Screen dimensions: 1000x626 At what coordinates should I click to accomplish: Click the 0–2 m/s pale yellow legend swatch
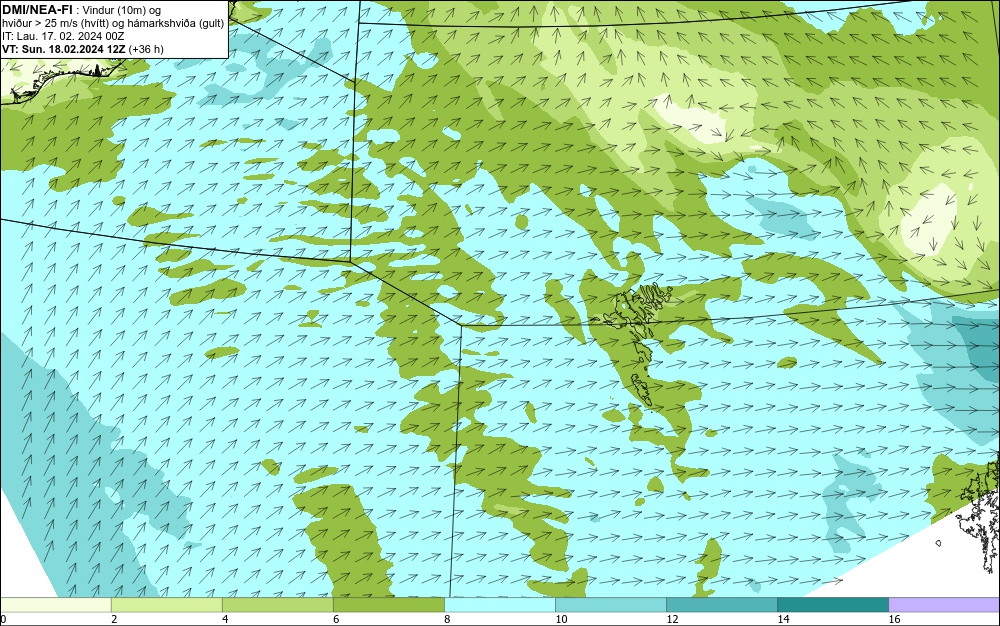(x=55, y=604)
